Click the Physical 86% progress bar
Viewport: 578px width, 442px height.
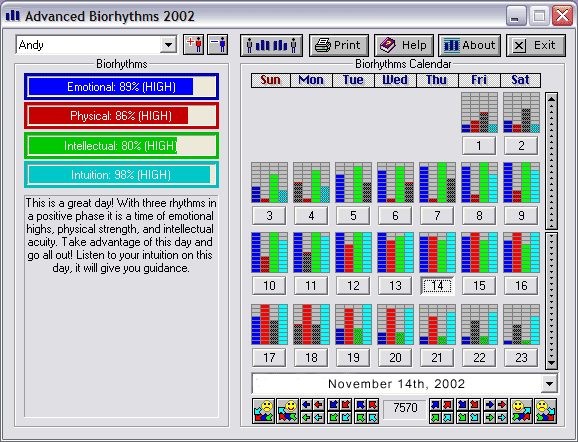pyautogui.click(x=122, y=116)
